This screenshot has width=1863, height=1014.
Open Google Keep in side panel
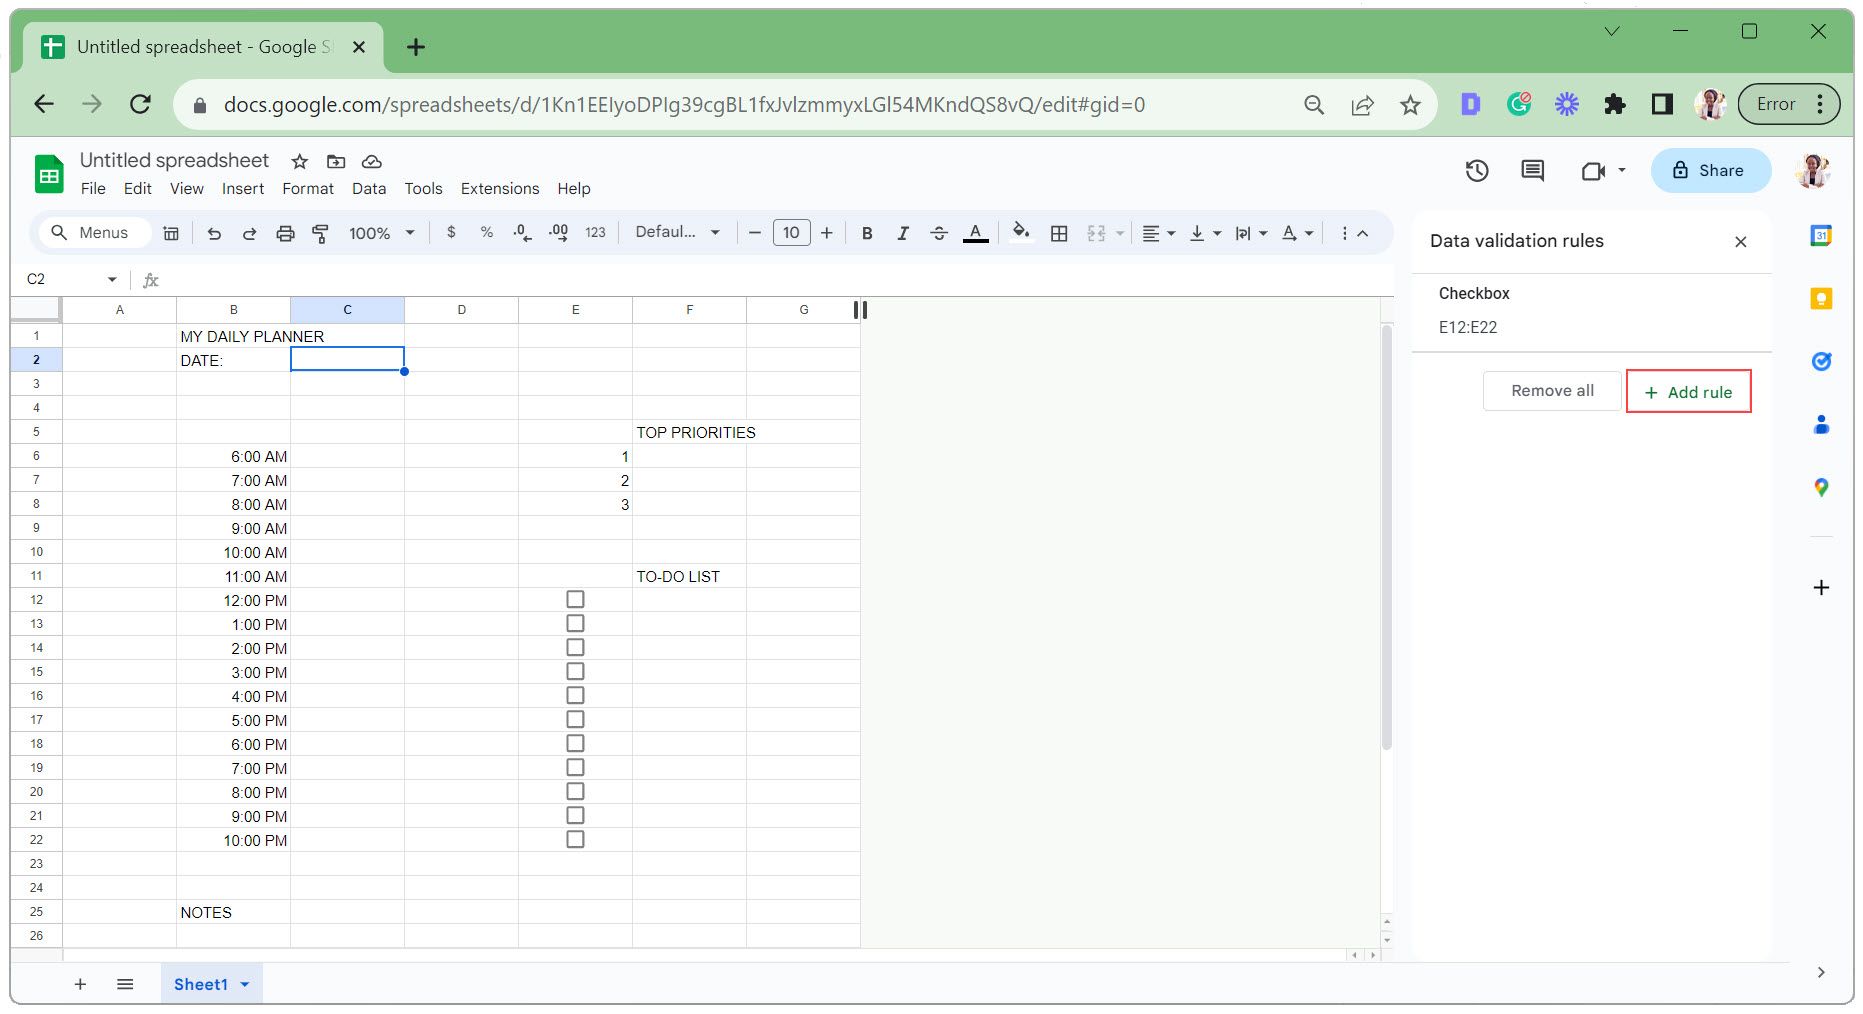[1821, 298]
